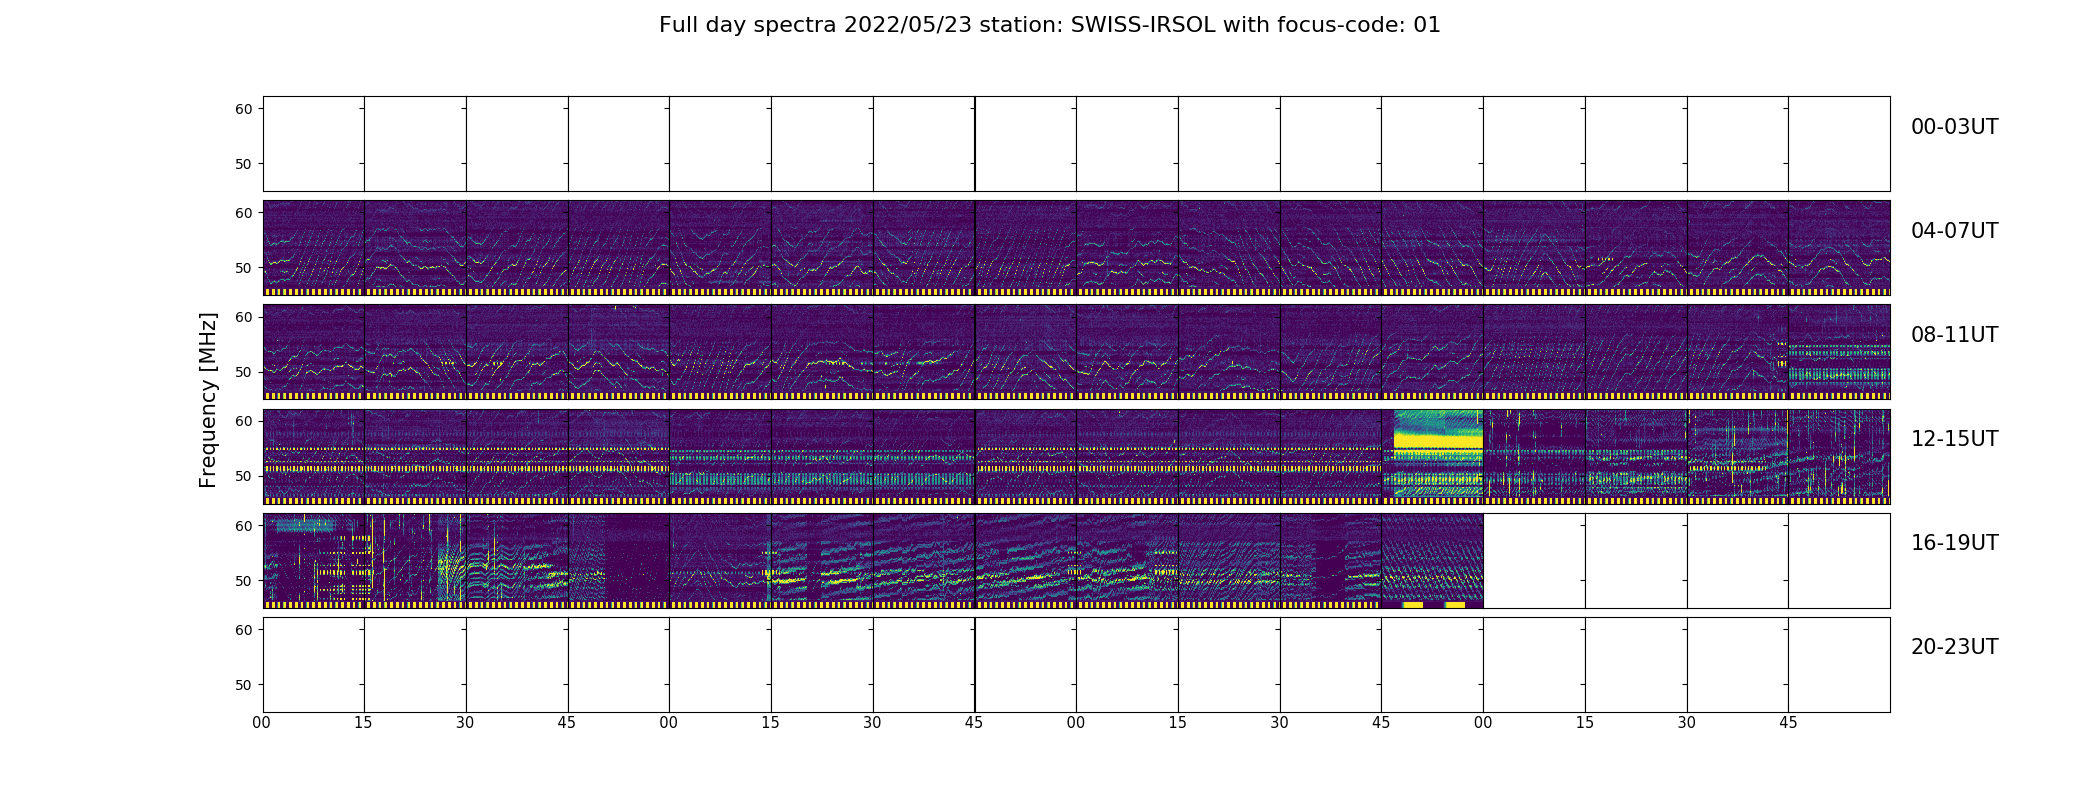Viewport: 2100px width, 800px height.
Task: Click the yellow blocks below the last 16-19UT segment
Action: (x=1434, y=605)
